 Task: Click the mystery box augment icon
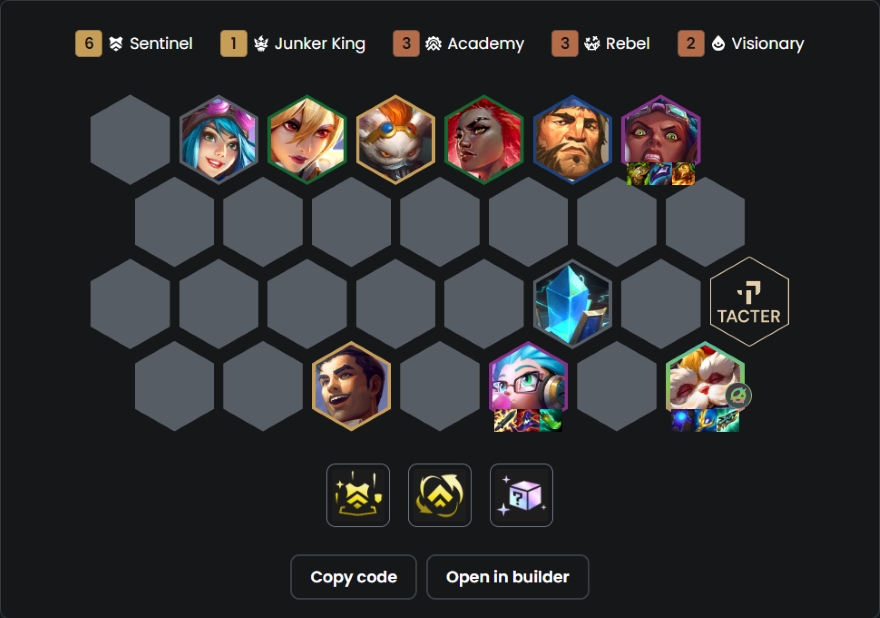pos(521,495)
